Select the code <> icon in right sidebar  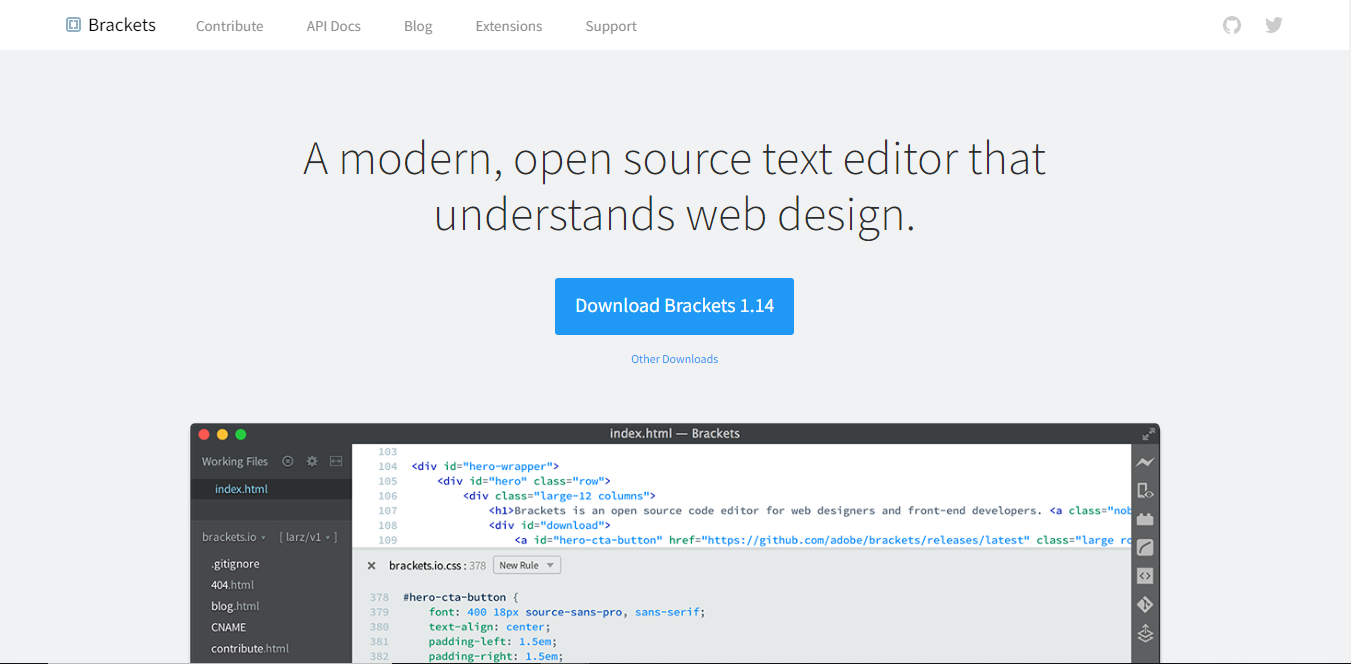coord(1145,575)
